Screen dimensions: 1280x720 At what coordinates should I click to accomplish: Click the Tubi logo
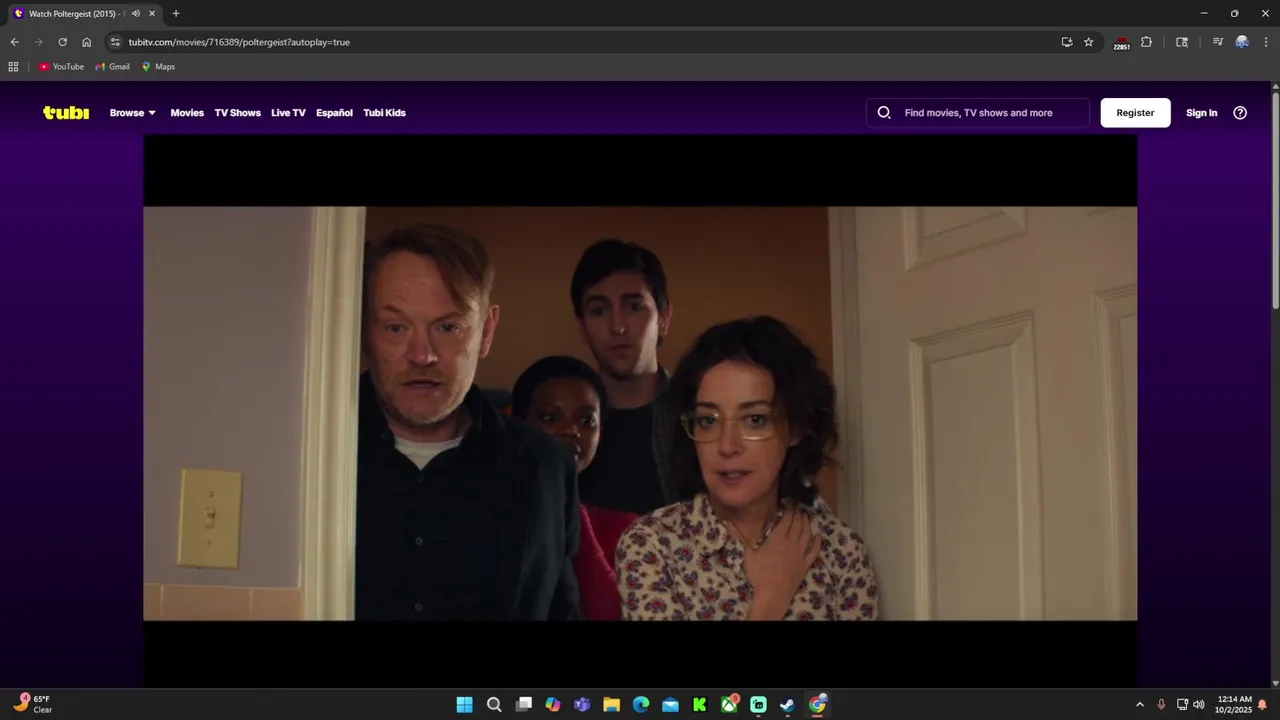66,113
